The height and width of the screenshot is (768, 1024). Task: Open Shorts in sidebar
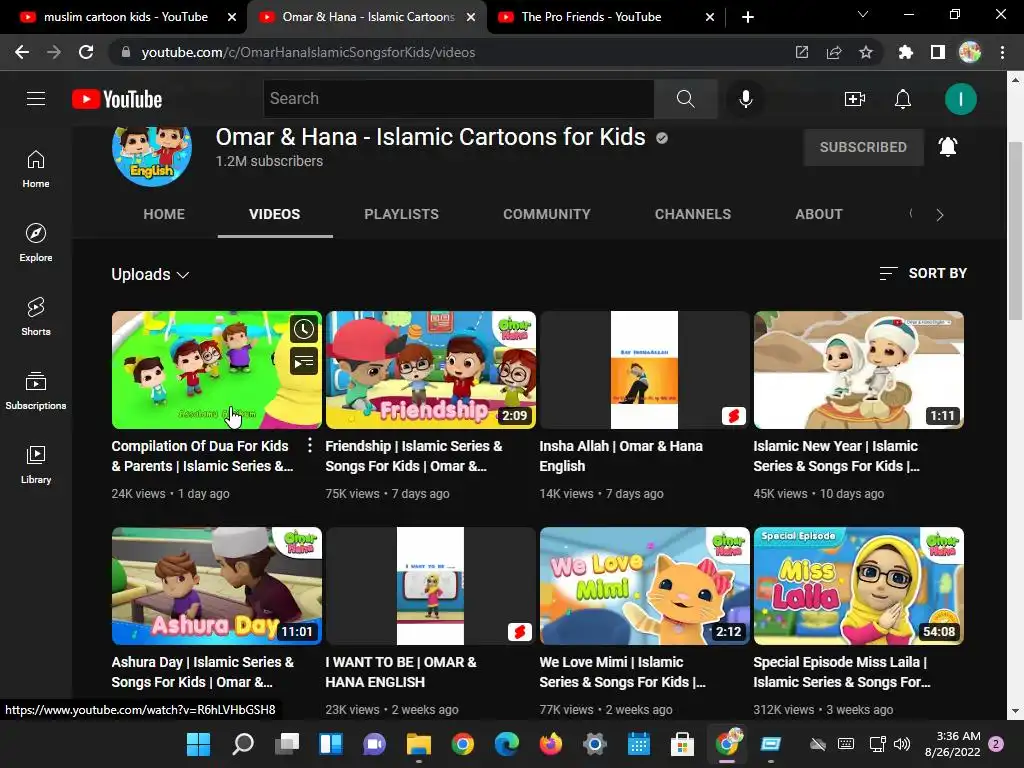coord(36,316)
